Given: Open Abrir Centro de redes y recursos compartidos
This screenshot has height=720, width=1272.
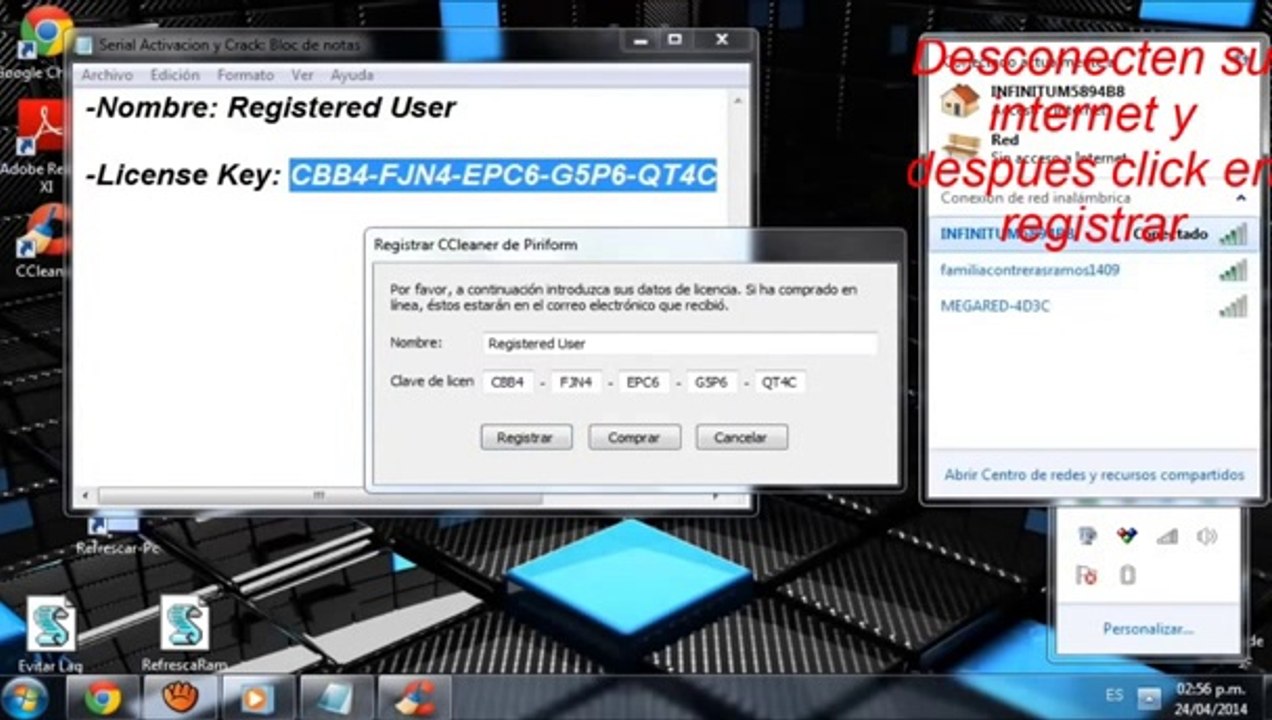Looking at the screenshot, I should (1094, 475).
